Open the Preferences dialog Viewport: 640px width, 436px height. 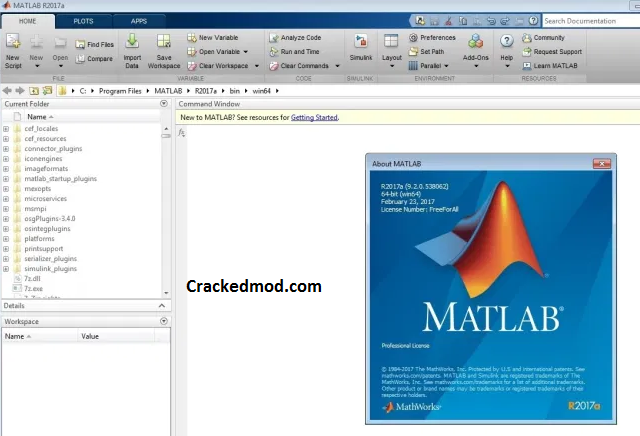click(432, 38)
